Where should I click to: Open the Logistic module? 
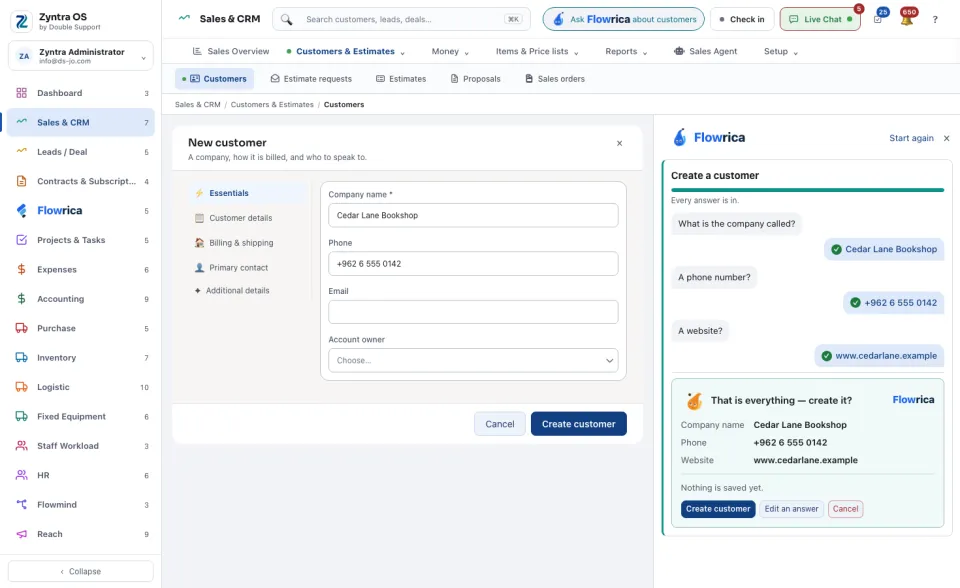coord(81,387)
